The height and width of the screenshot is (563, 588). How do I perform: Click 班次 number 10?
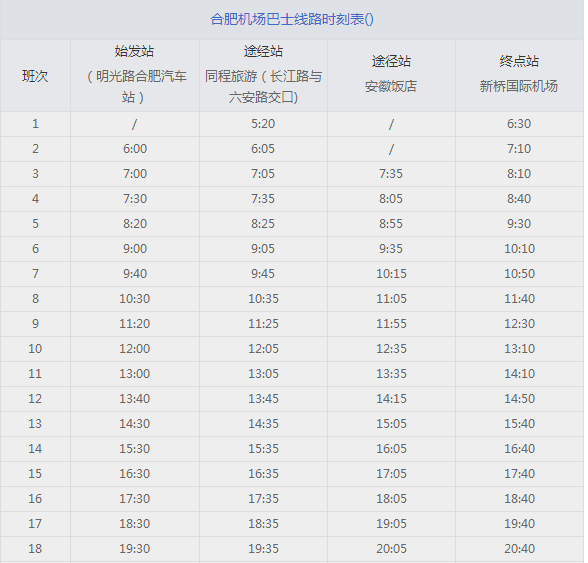pyautogui.click(x=35, y=349)
